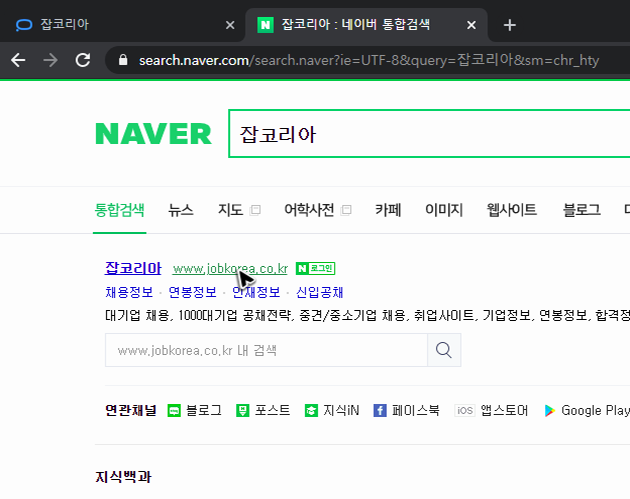Viewport: 630px width, 499px height.
Task: Open the 신입공채 sublink
Action: pos(319,292)
